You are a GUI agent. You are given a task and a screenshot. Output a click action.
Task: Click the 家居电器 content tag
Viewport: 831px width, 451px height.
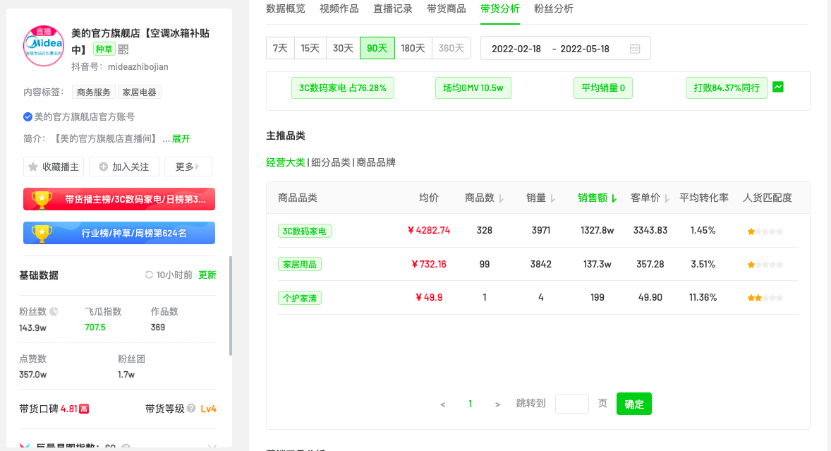tap(139, 92)
